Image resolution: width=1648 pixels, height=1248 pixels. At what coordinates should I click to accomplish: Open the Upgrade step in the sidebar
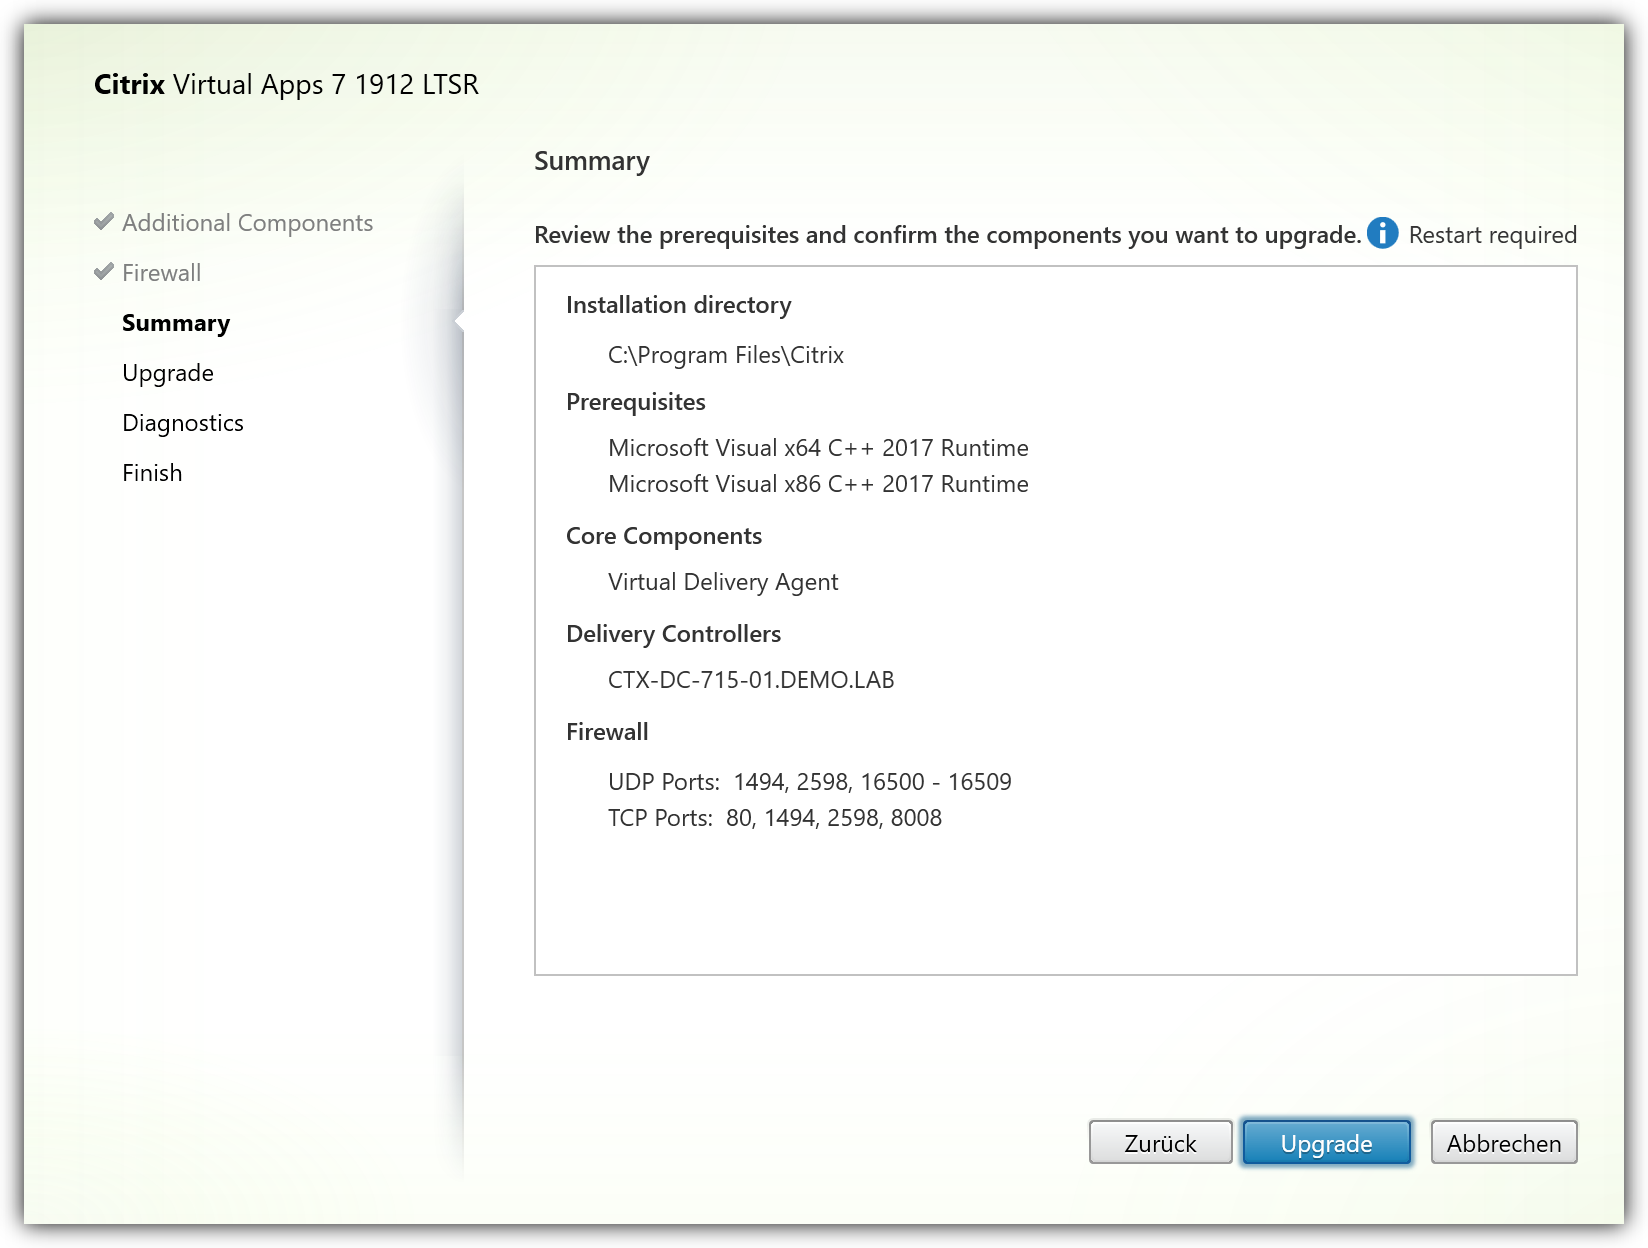coord(168,373)
